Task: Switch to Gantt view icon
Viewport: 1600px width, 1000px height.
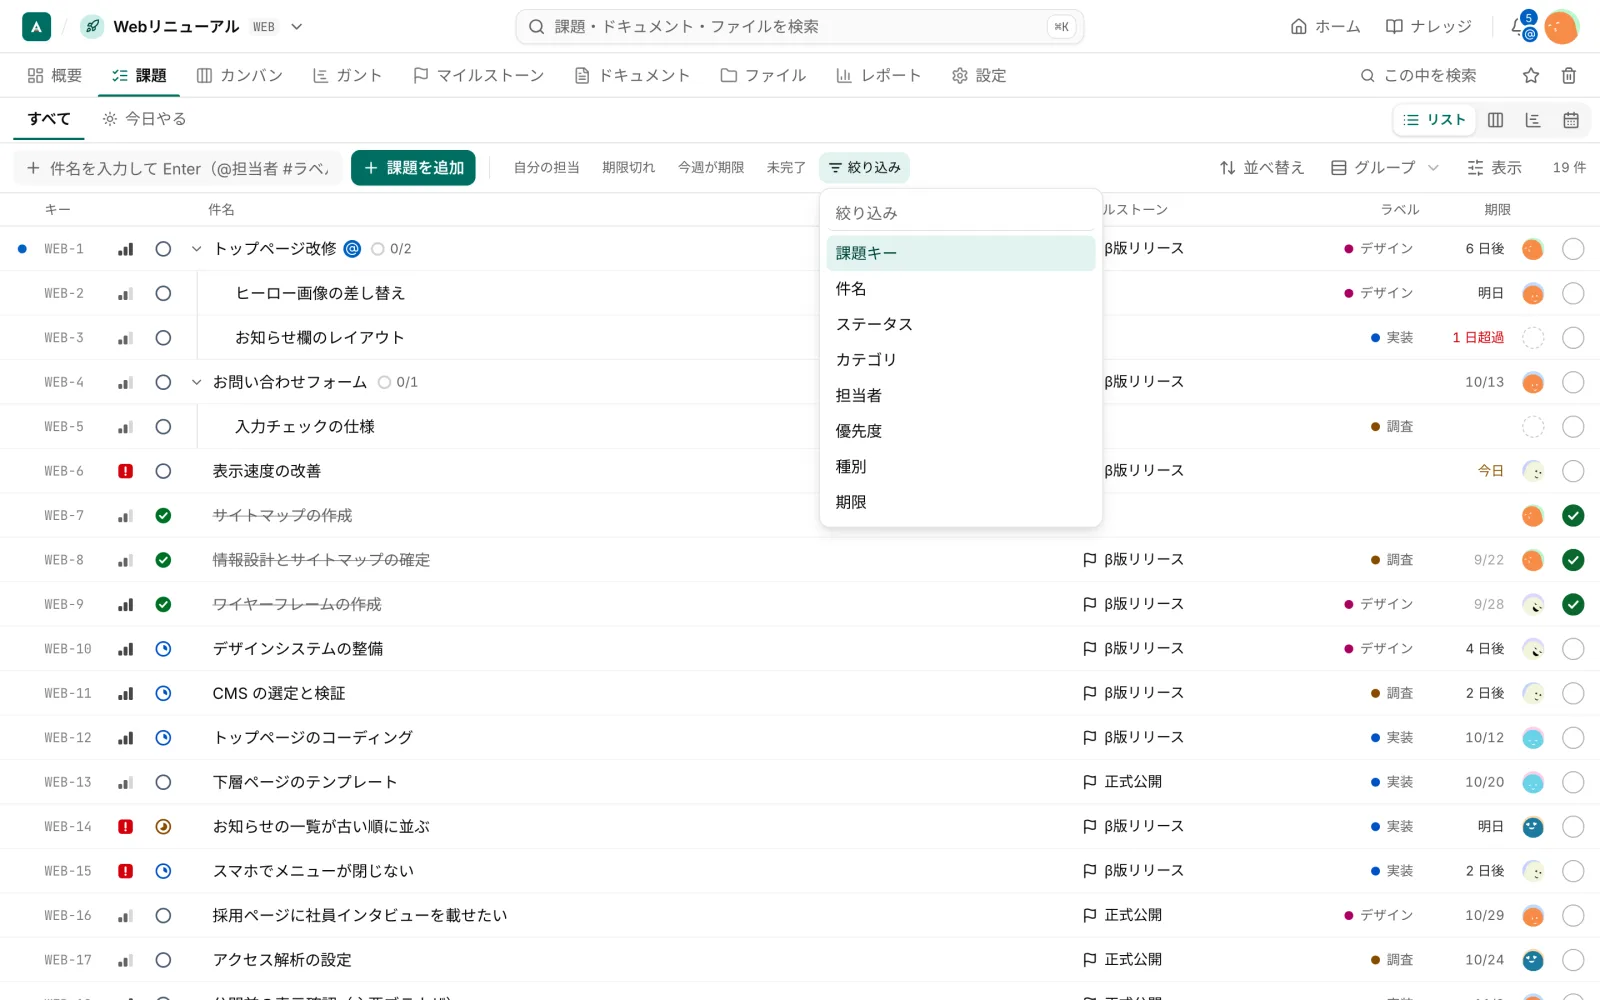Action: 1533,120
